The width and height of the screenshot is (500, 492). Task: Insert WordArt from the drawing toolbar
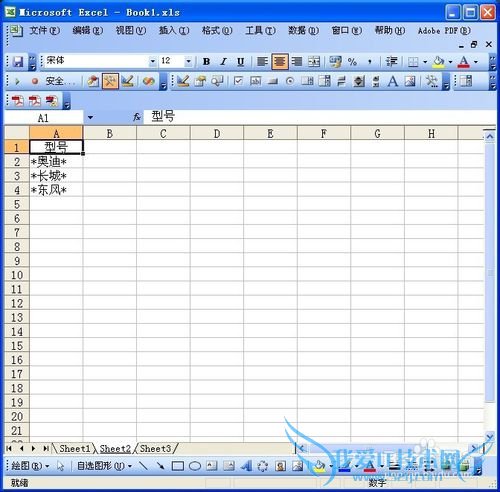coord(246,466)
